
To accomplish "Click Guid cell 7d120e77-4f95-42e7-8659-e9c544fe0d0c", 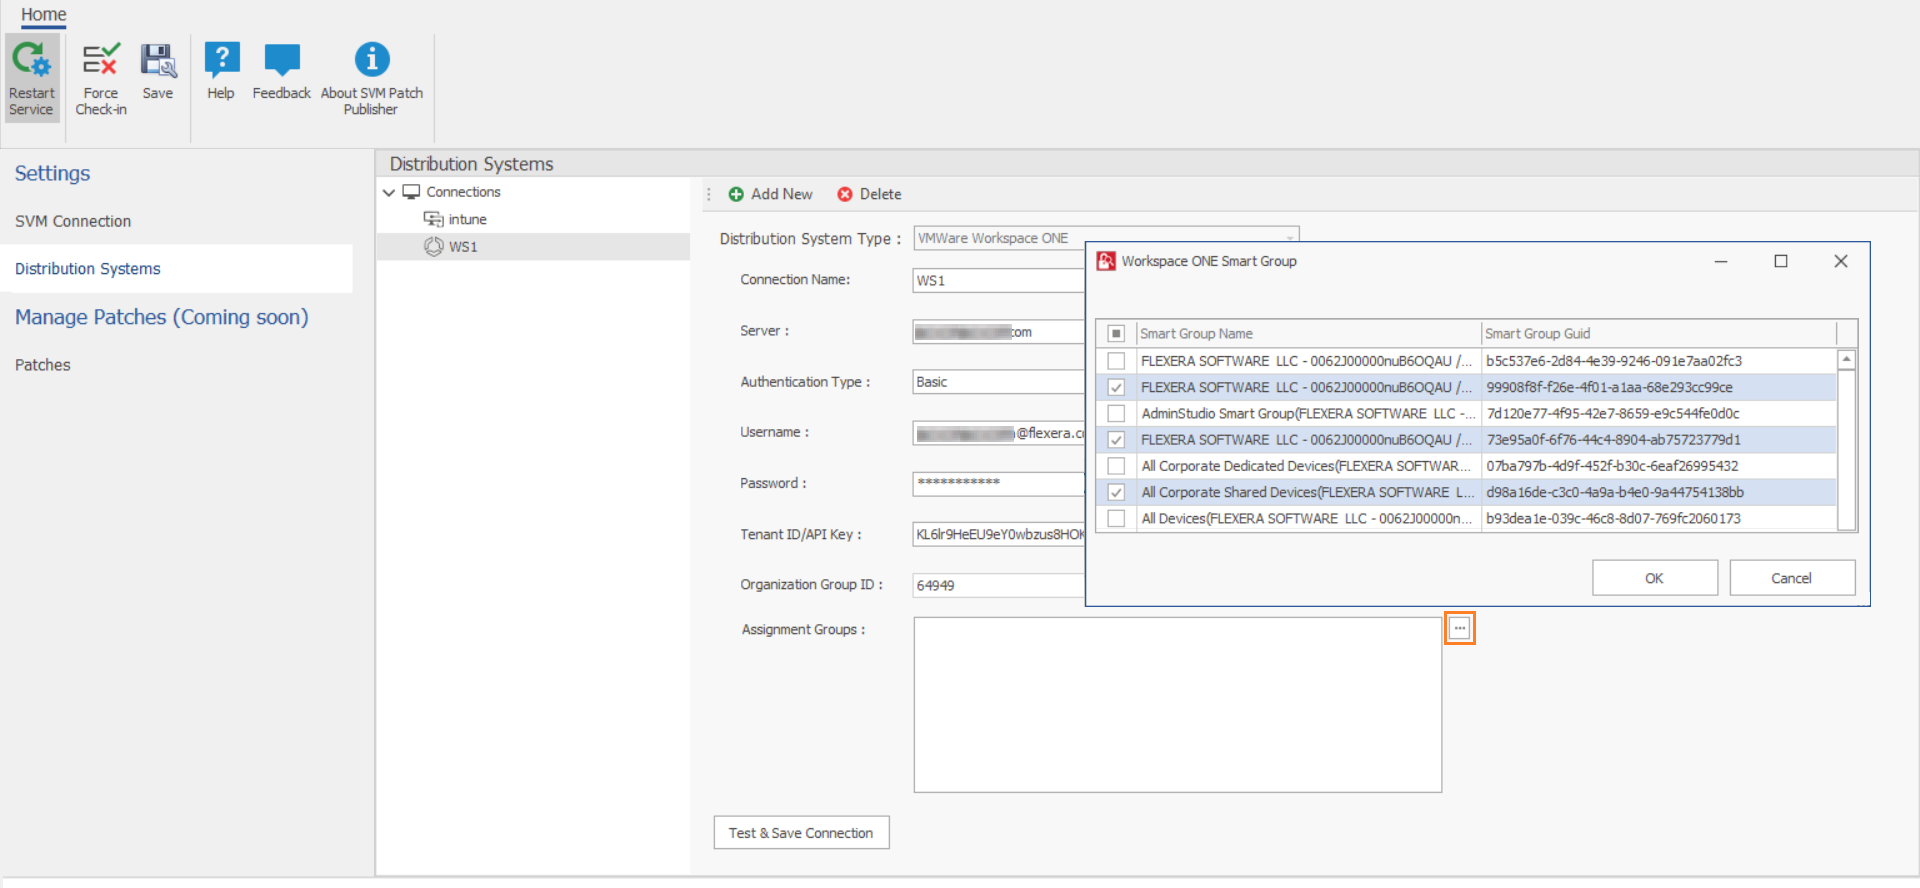I will coord(1659,413).
